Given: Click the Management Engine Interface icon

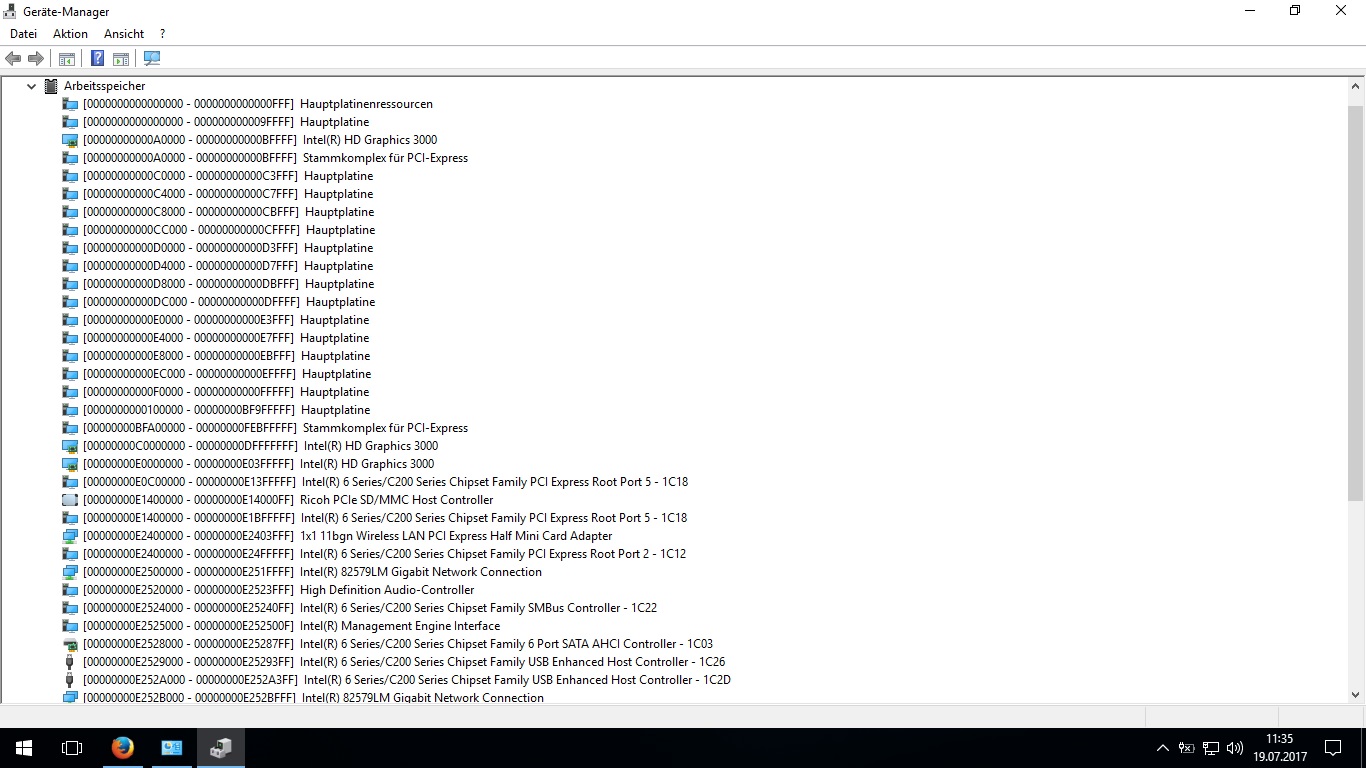Looking at the screenshot, I should [x=70, y=626].
